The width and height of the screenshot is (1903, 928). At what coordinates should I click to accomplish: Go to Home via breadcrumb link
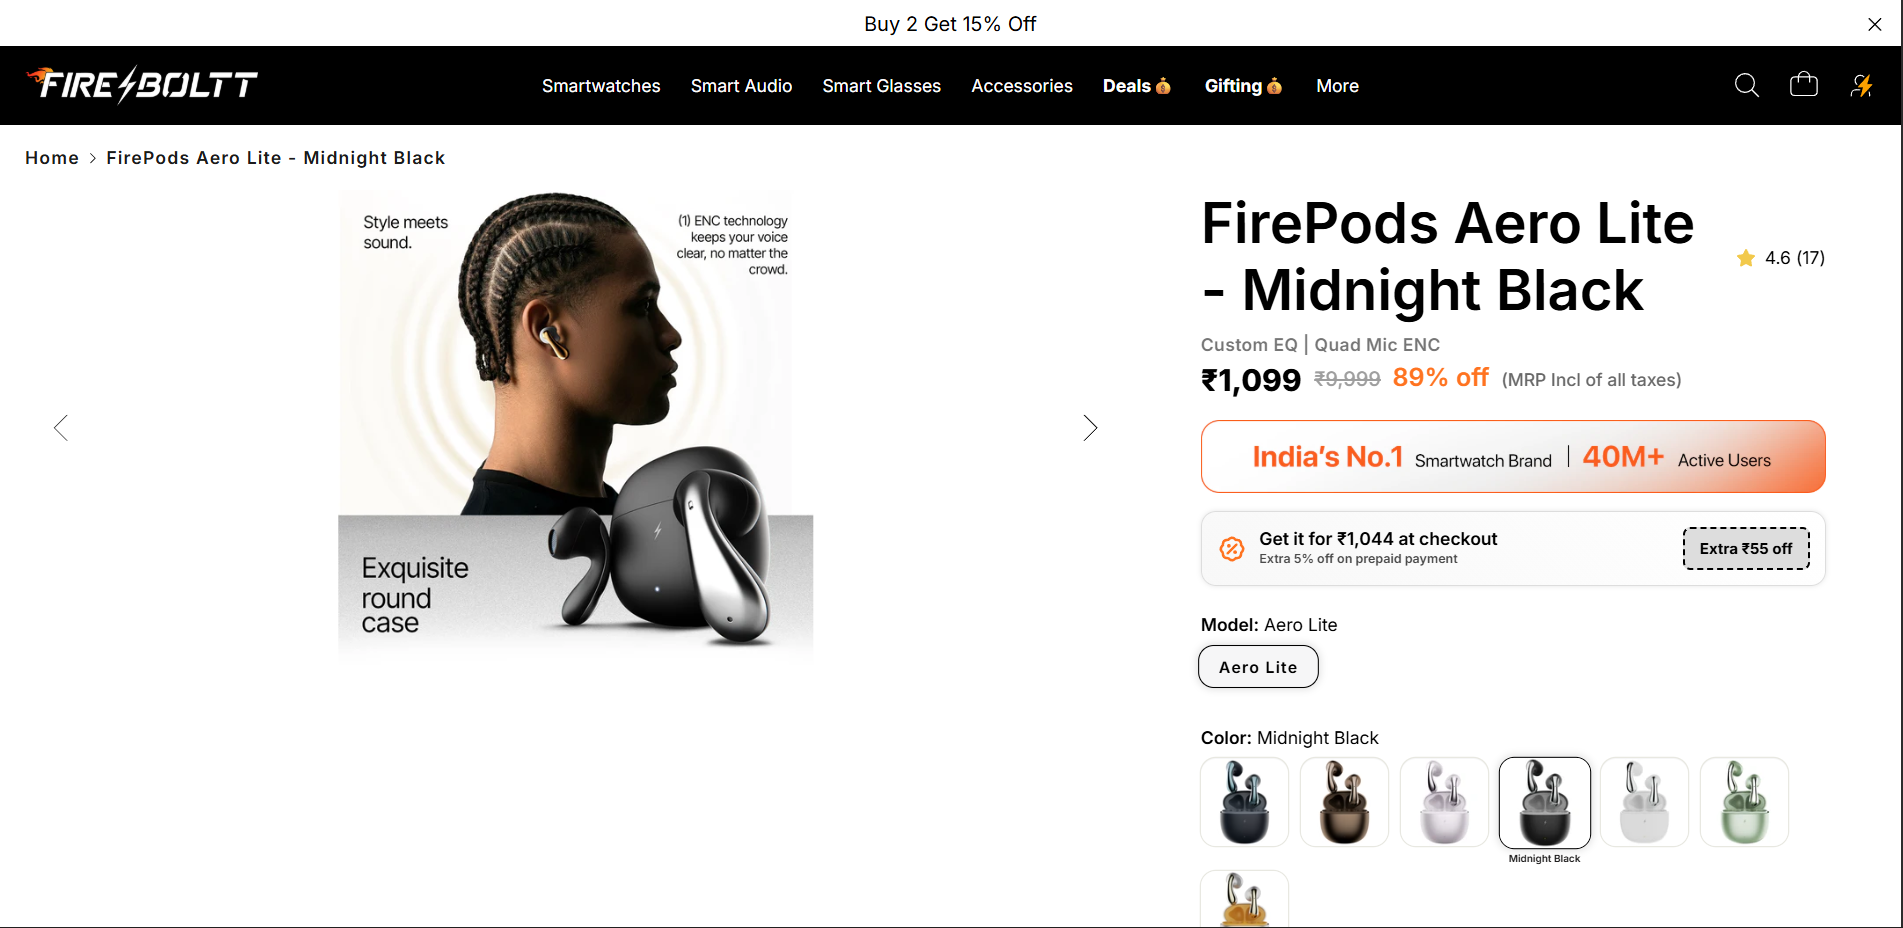pos(52,158)
